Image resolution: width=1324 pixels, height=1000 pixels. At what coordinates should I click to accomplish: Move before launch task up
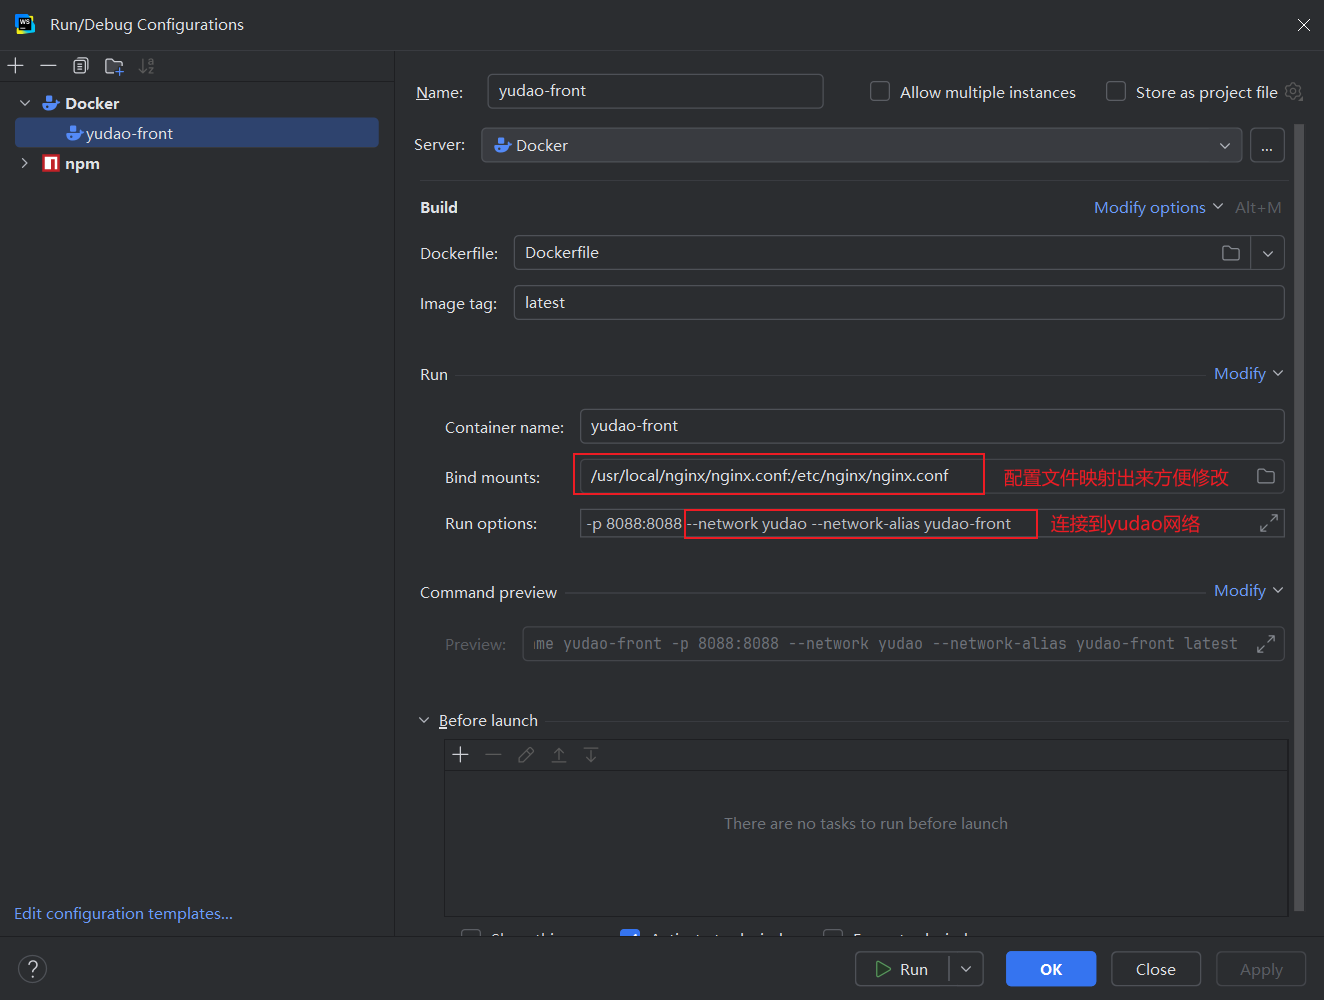tap(559, 755)
